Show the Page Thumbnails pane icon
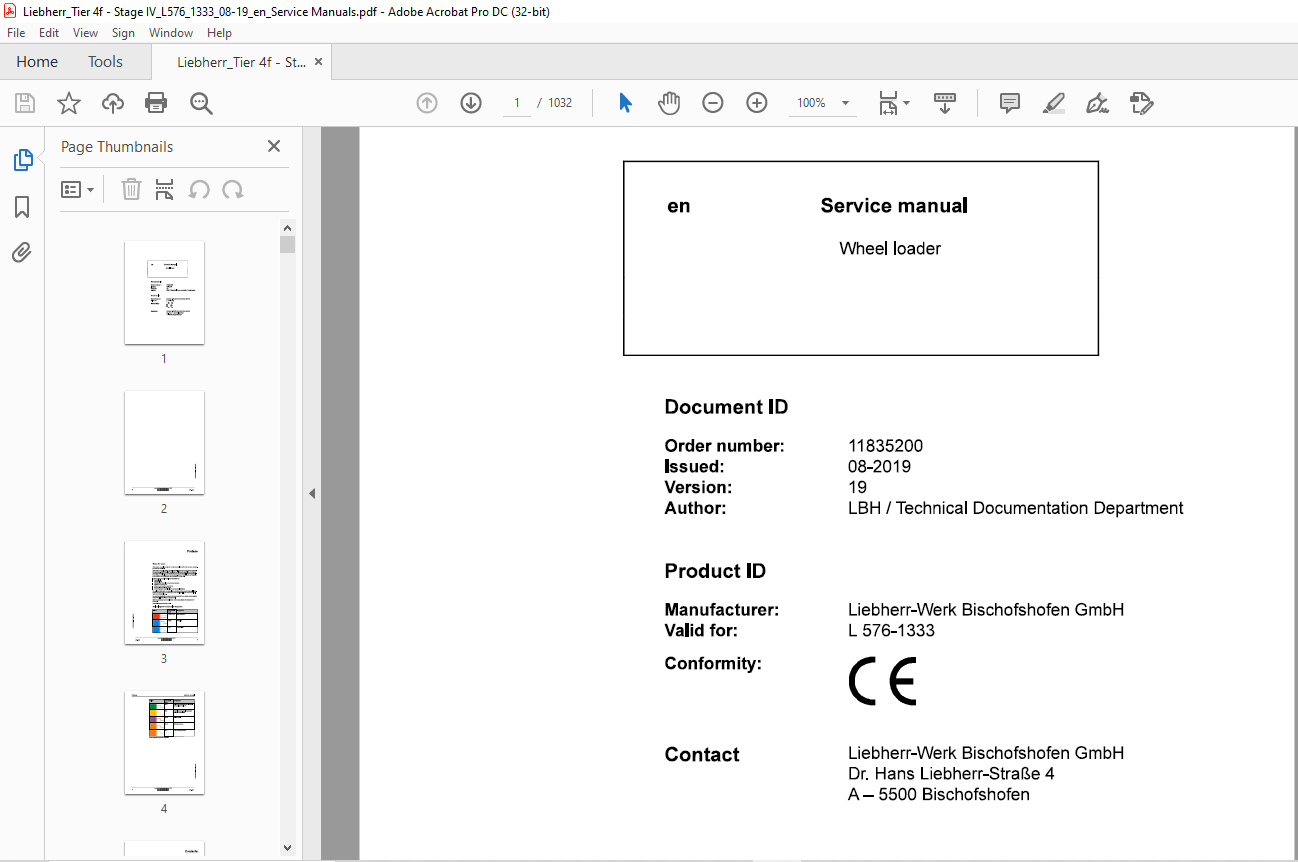 22,160
